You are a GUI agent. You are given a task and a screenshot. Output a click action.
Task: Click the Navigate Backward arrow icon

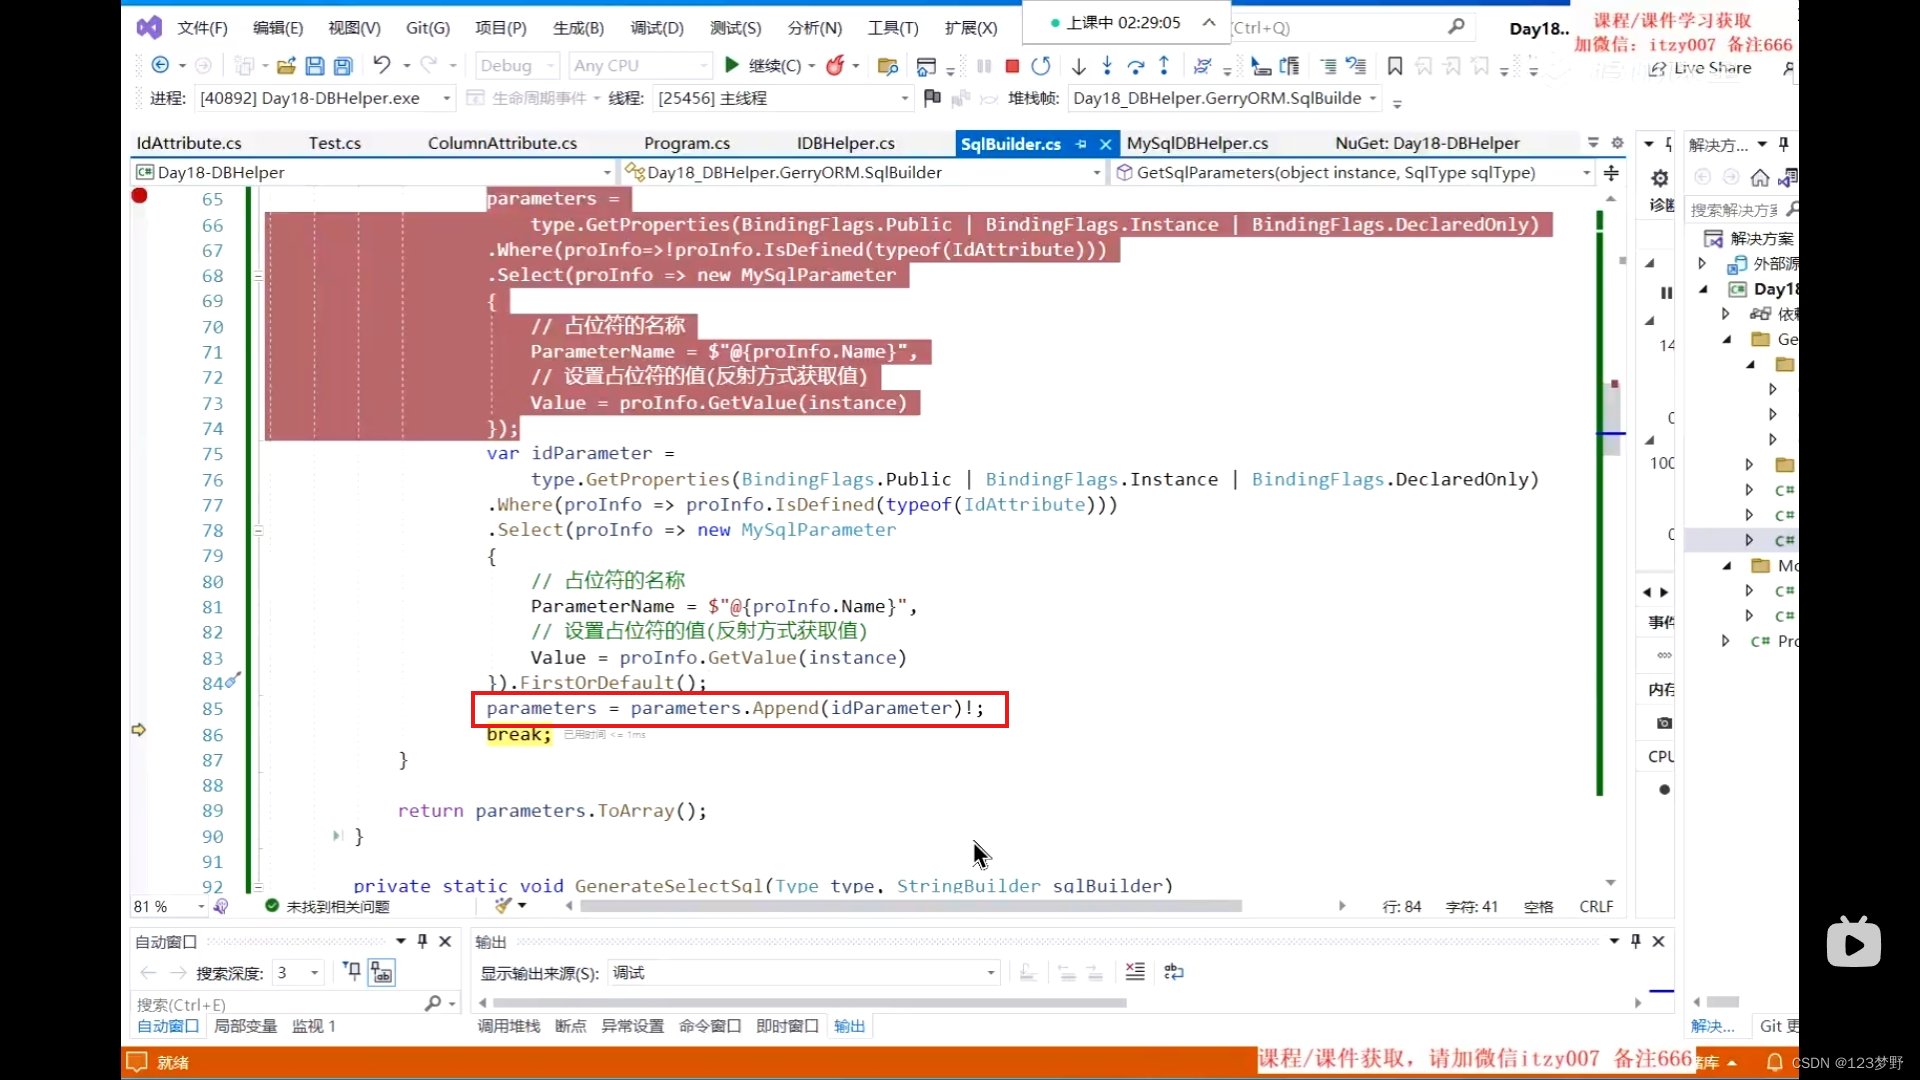[160, 66]
